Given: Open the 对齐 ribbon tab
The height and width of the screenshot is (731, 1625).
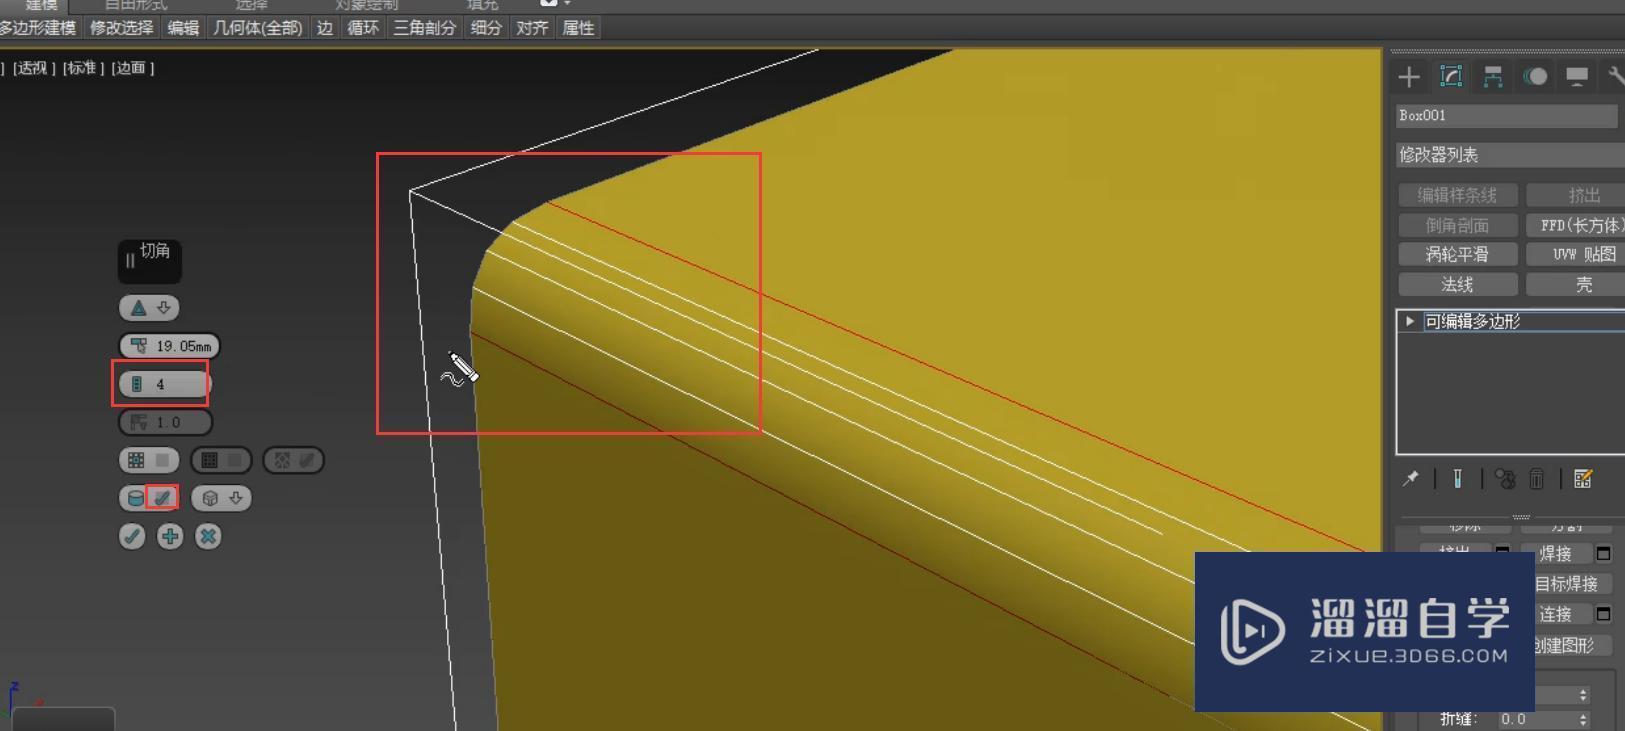Looking at the screenshot, I should tap(532, 28).
